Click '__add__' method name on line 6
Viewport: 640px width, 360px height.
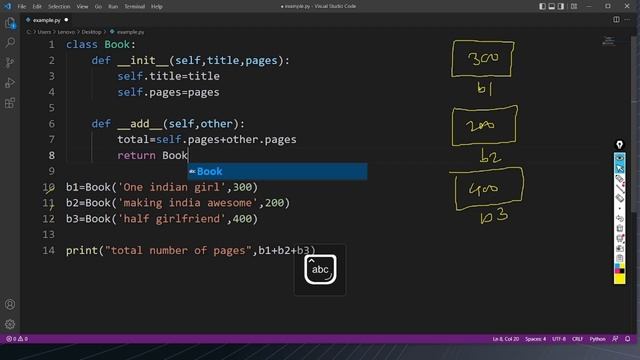tap(140, 124)
